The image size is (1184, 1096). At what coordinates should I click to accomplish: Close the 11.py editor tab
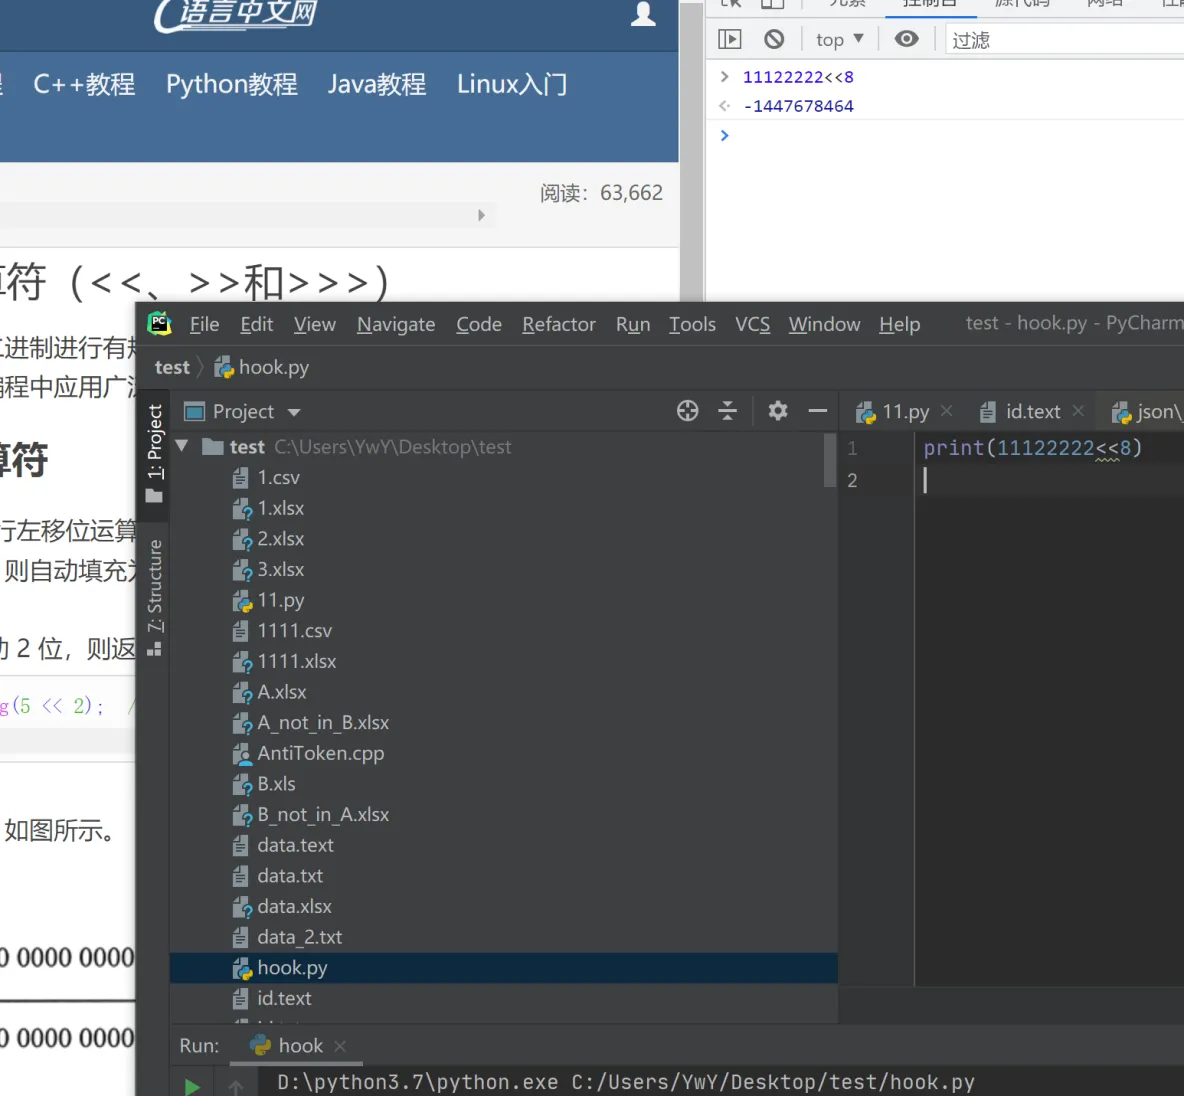947,411
